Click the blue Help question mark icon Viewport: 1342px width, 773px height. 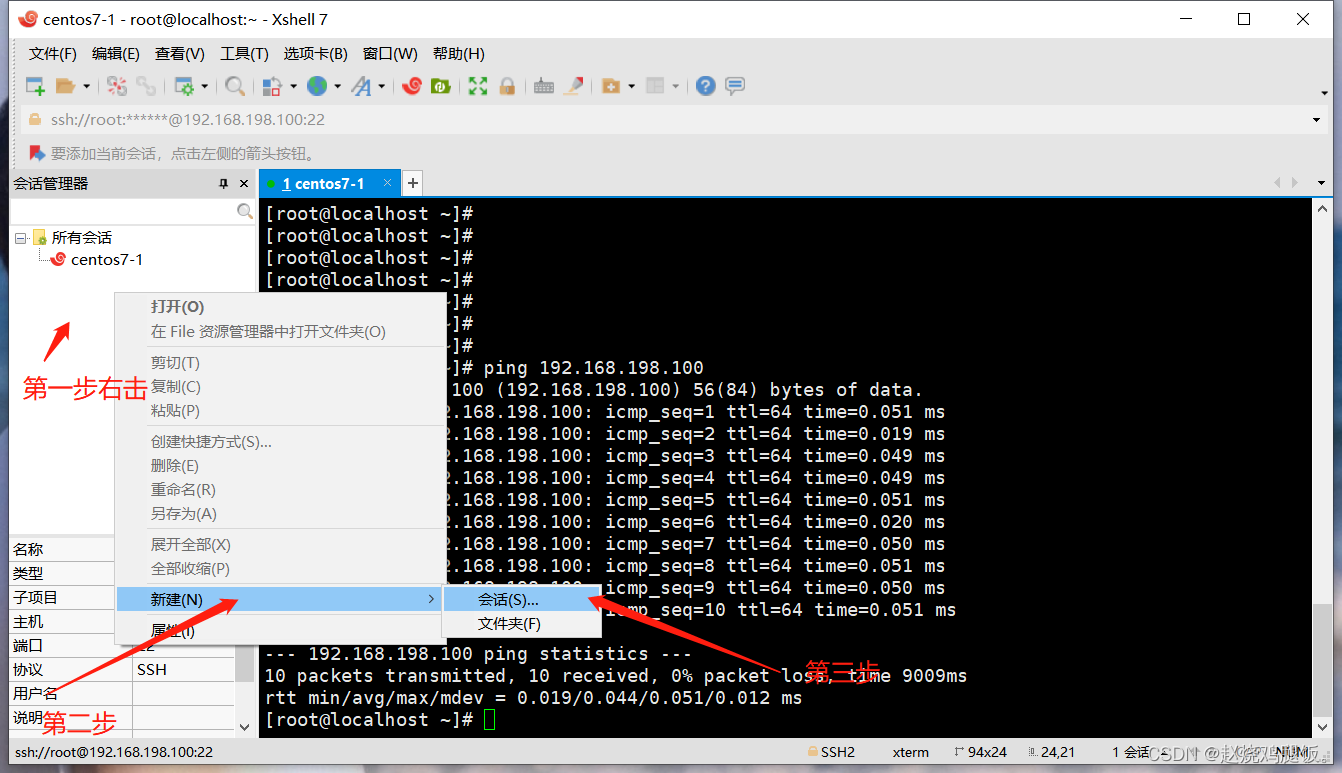click(706, 86)
